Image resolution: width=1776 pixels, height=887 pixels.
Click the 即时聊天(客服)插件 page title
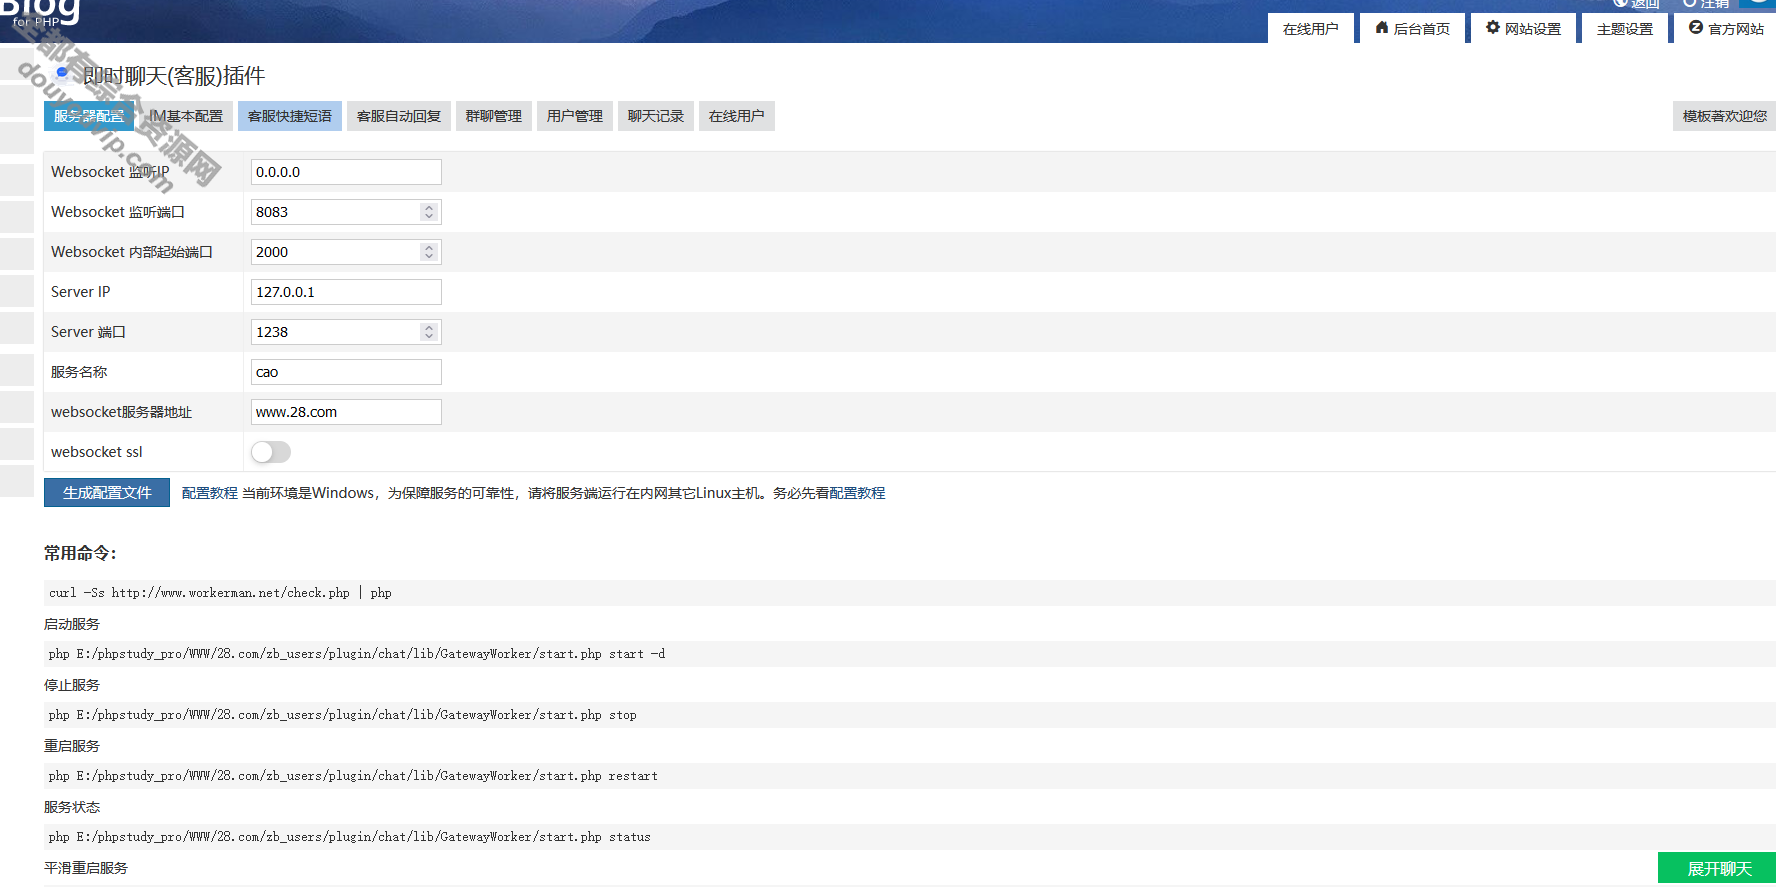[174, 76]
